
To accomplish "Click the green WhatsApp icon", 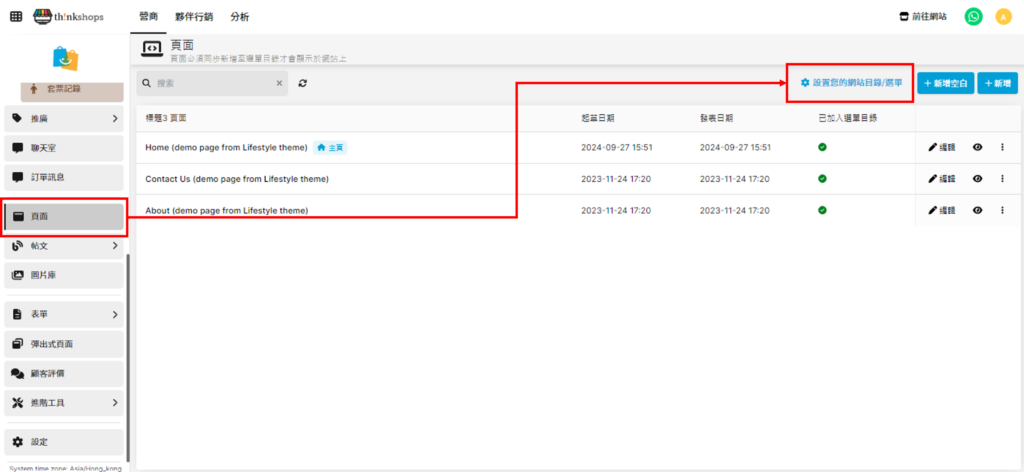I will (x=973, y=16).
